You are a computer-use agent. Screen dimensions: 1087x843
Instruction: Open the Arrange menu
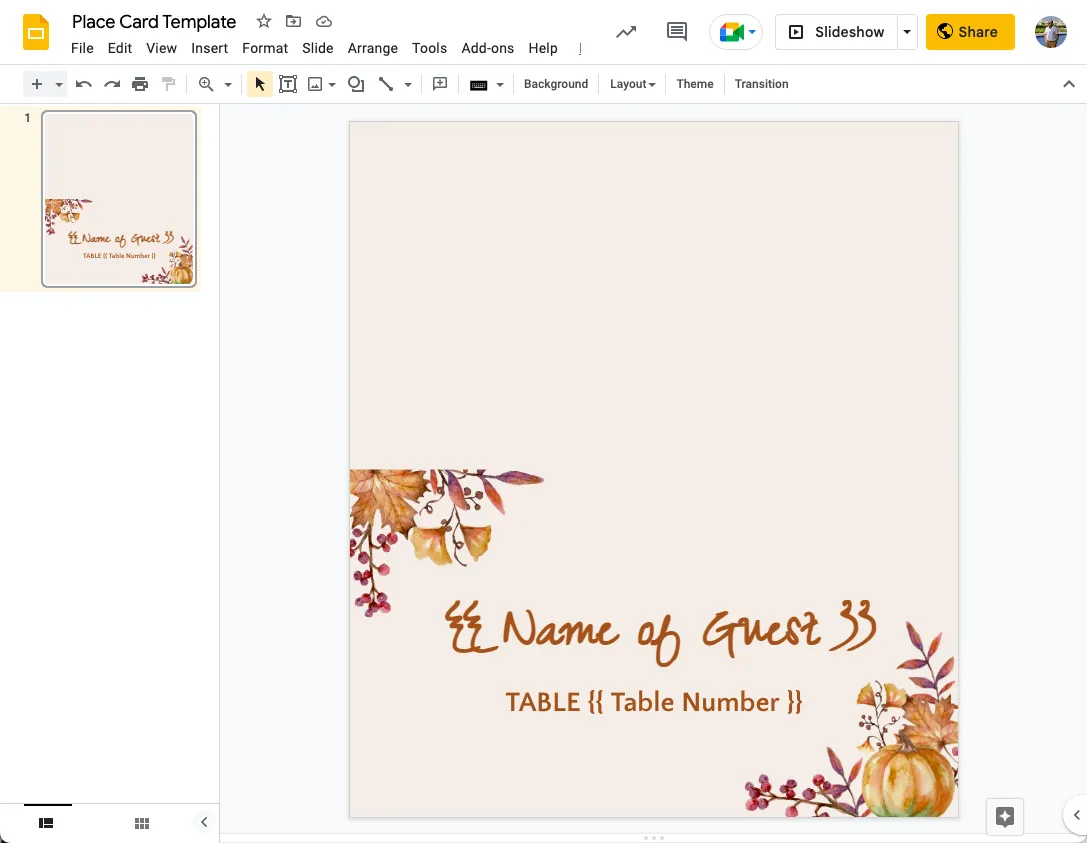372,48
